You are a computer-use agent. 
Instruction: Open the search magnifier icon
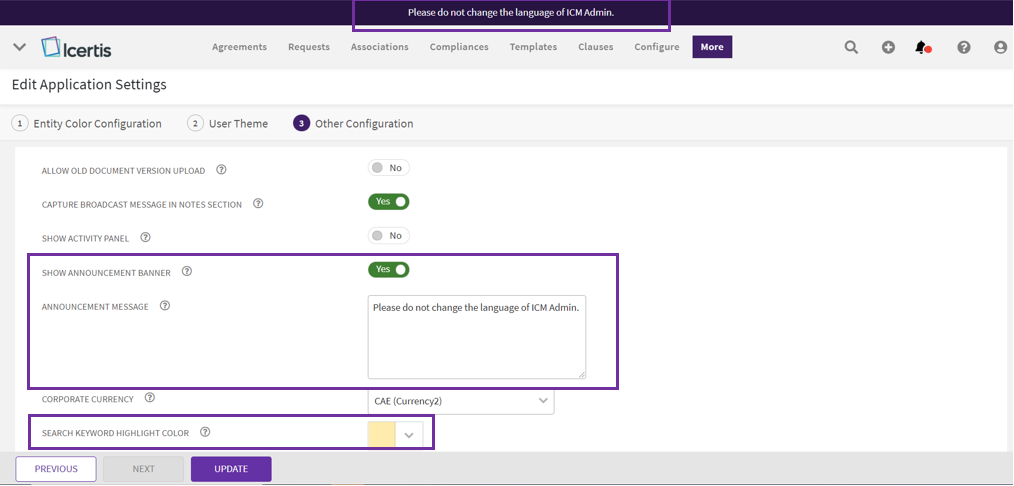pyautogui.click(x=851, y=47)
